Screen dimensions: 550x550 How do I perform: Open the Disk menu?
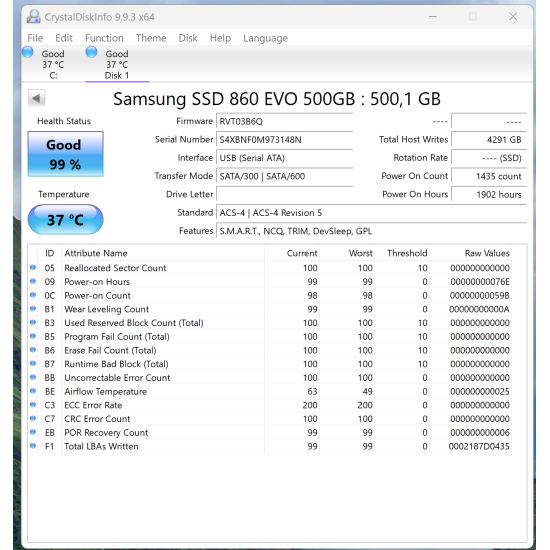coord(188,38)
